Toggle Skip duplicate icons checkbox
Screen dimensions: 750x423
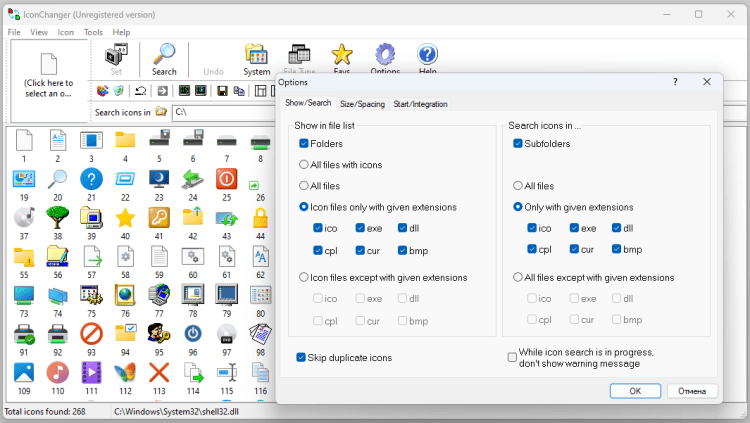coord(301,357)
